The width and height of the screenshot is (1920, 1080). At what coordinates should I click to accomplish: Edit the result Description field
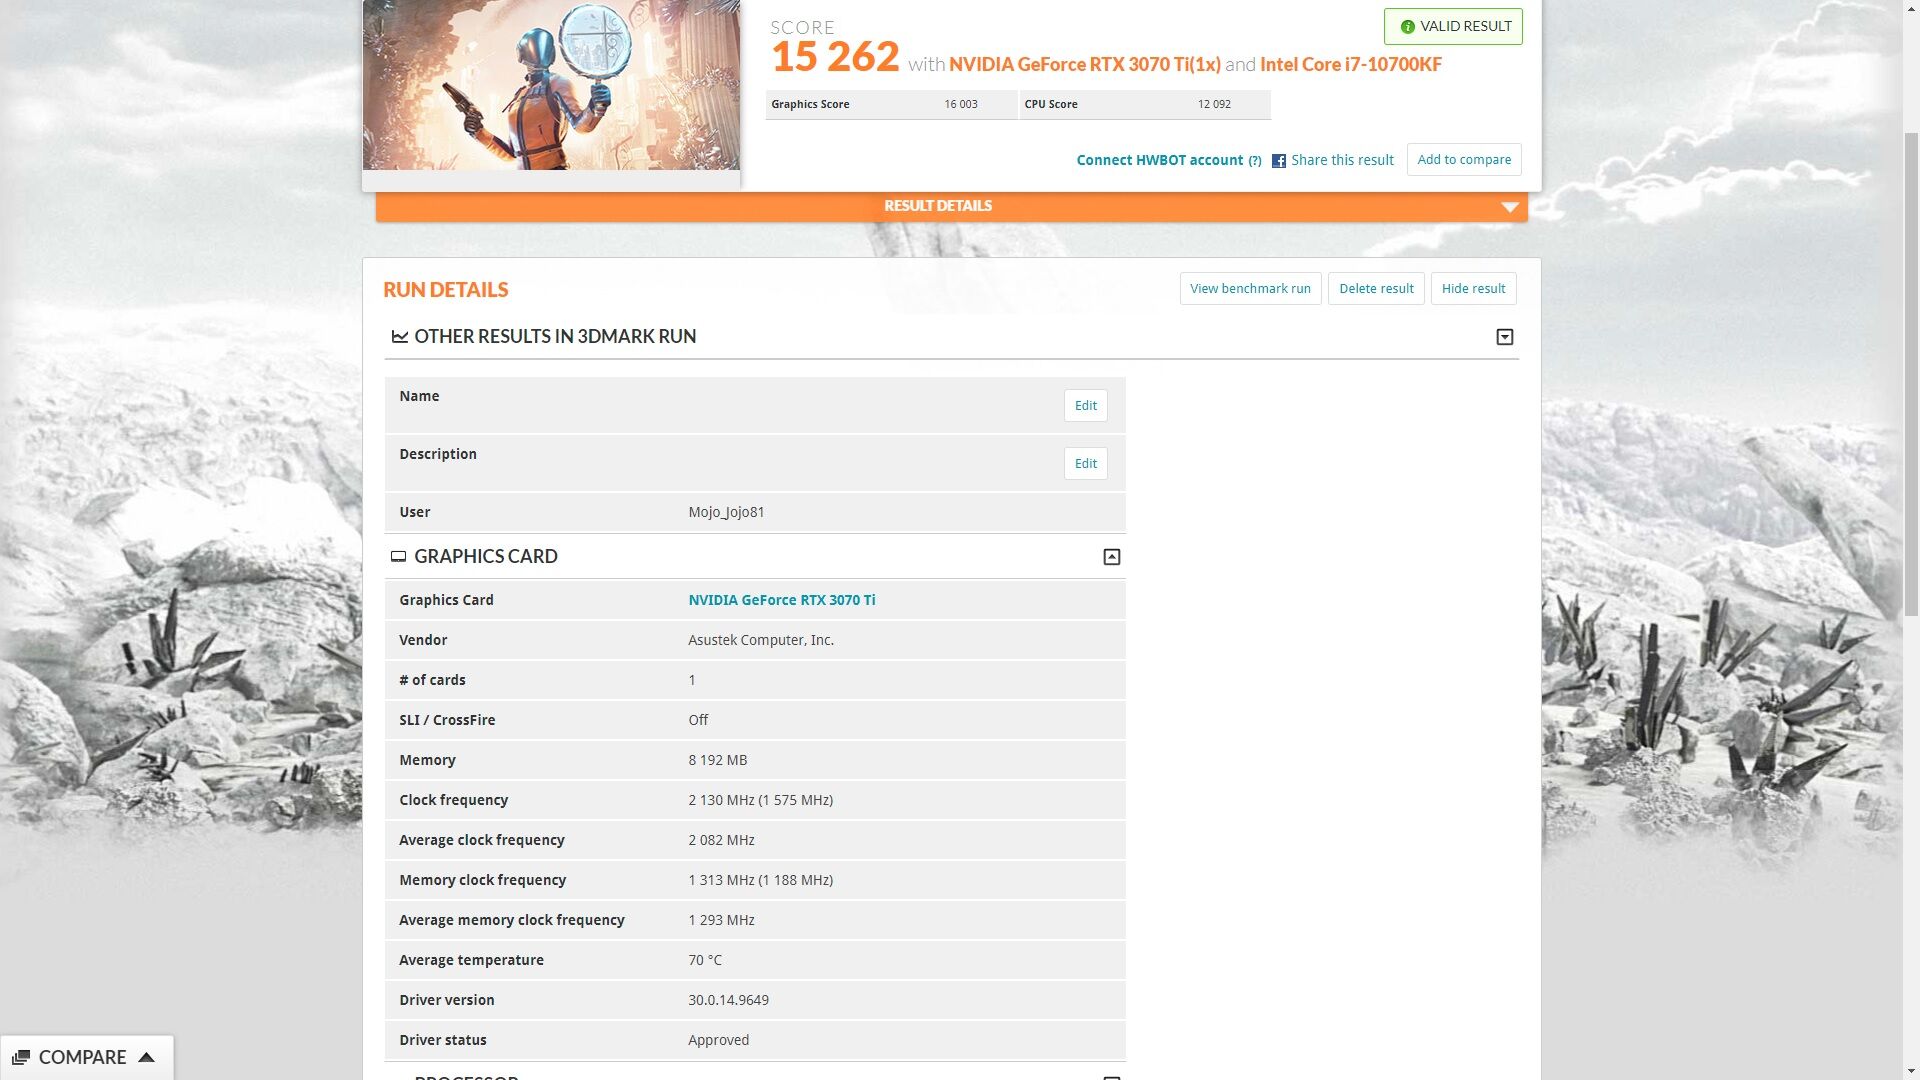(x=1085, y=464)
